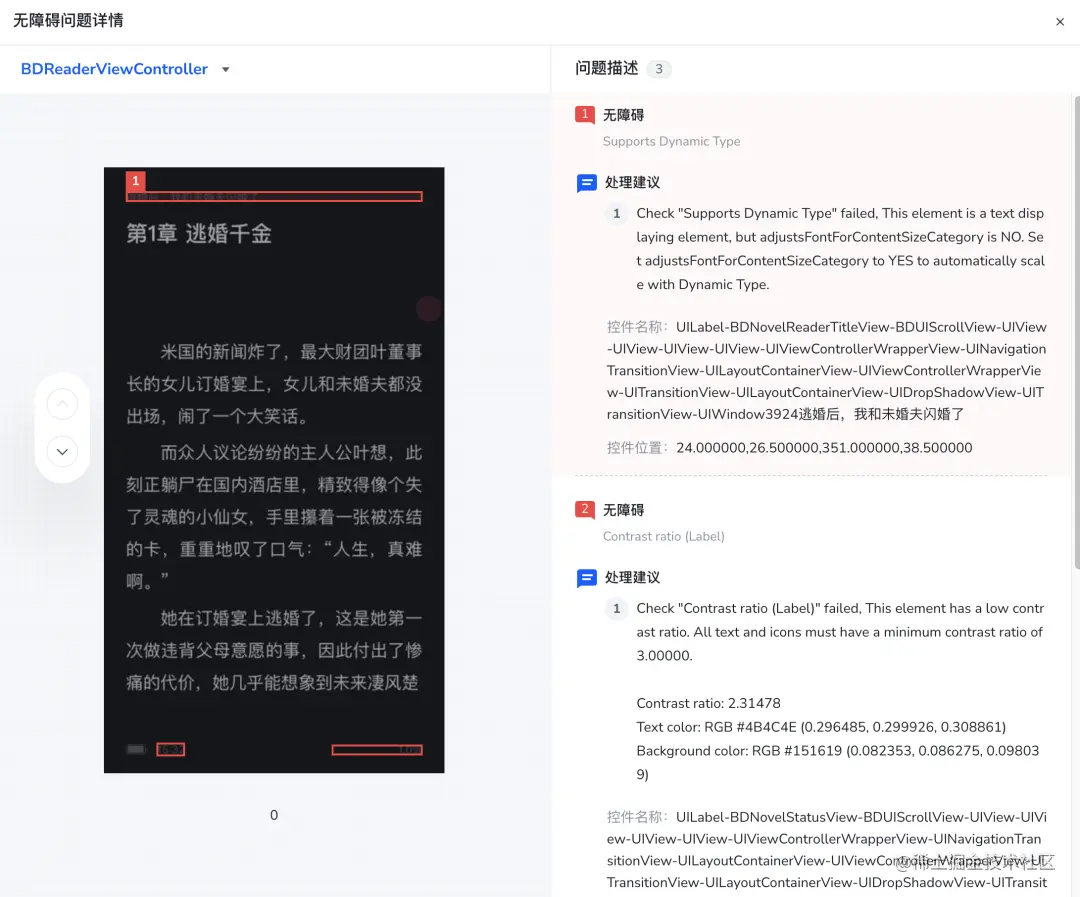The image size is (1080, 897).
Task: Click the up chevron to view previous issue
Action: [x=62, y=403]
